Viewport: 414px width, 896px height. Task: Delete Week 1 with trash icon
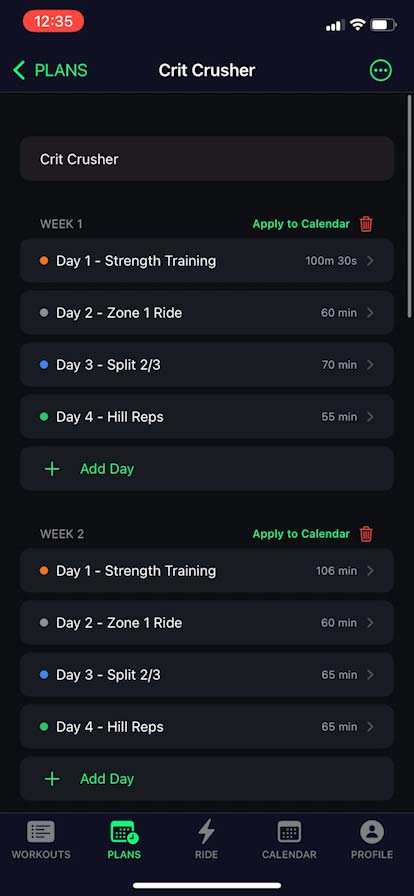pyautogui.click(x=366, y=224)
